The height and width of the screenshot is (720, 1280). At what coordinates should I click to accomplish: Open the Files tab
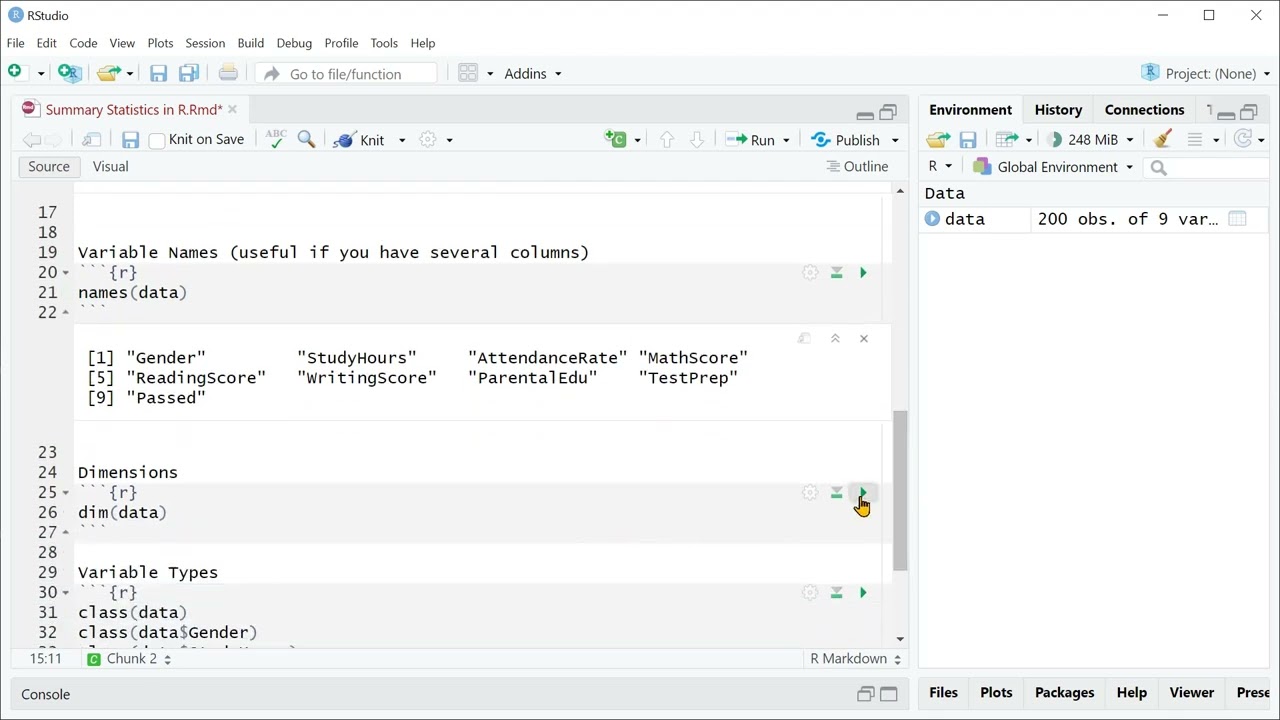(x=943, y=692)
